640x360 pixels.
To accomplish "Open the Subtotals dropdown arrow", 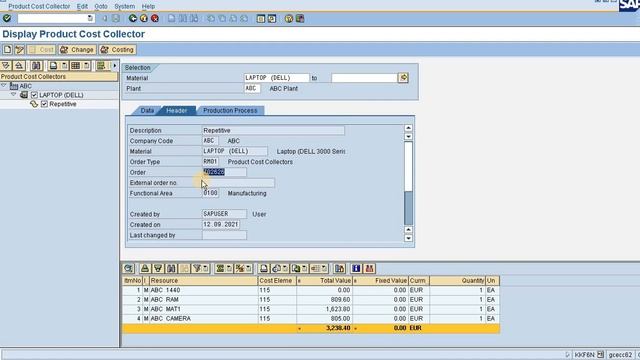I will click(249, 269).
